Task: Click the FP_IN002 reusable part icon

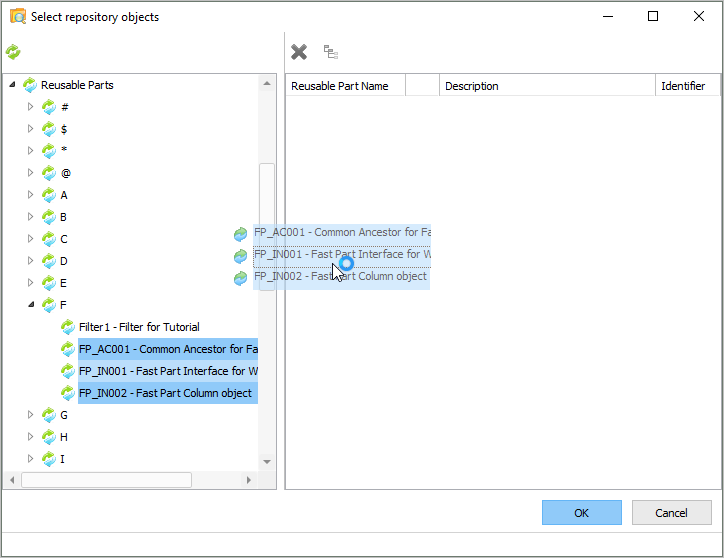Action: pos(68,393)
